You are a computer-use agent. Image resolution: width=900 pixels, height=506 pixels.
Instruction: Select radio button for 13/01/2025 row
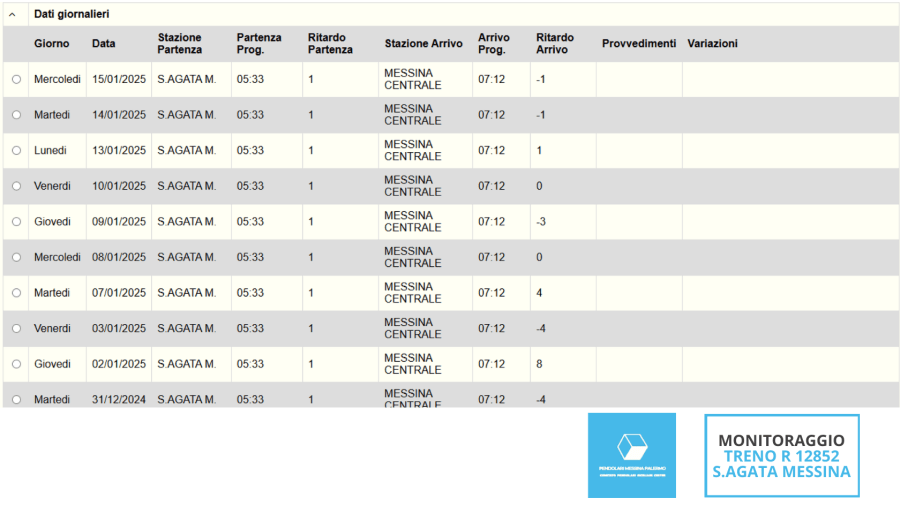point(16,151)
